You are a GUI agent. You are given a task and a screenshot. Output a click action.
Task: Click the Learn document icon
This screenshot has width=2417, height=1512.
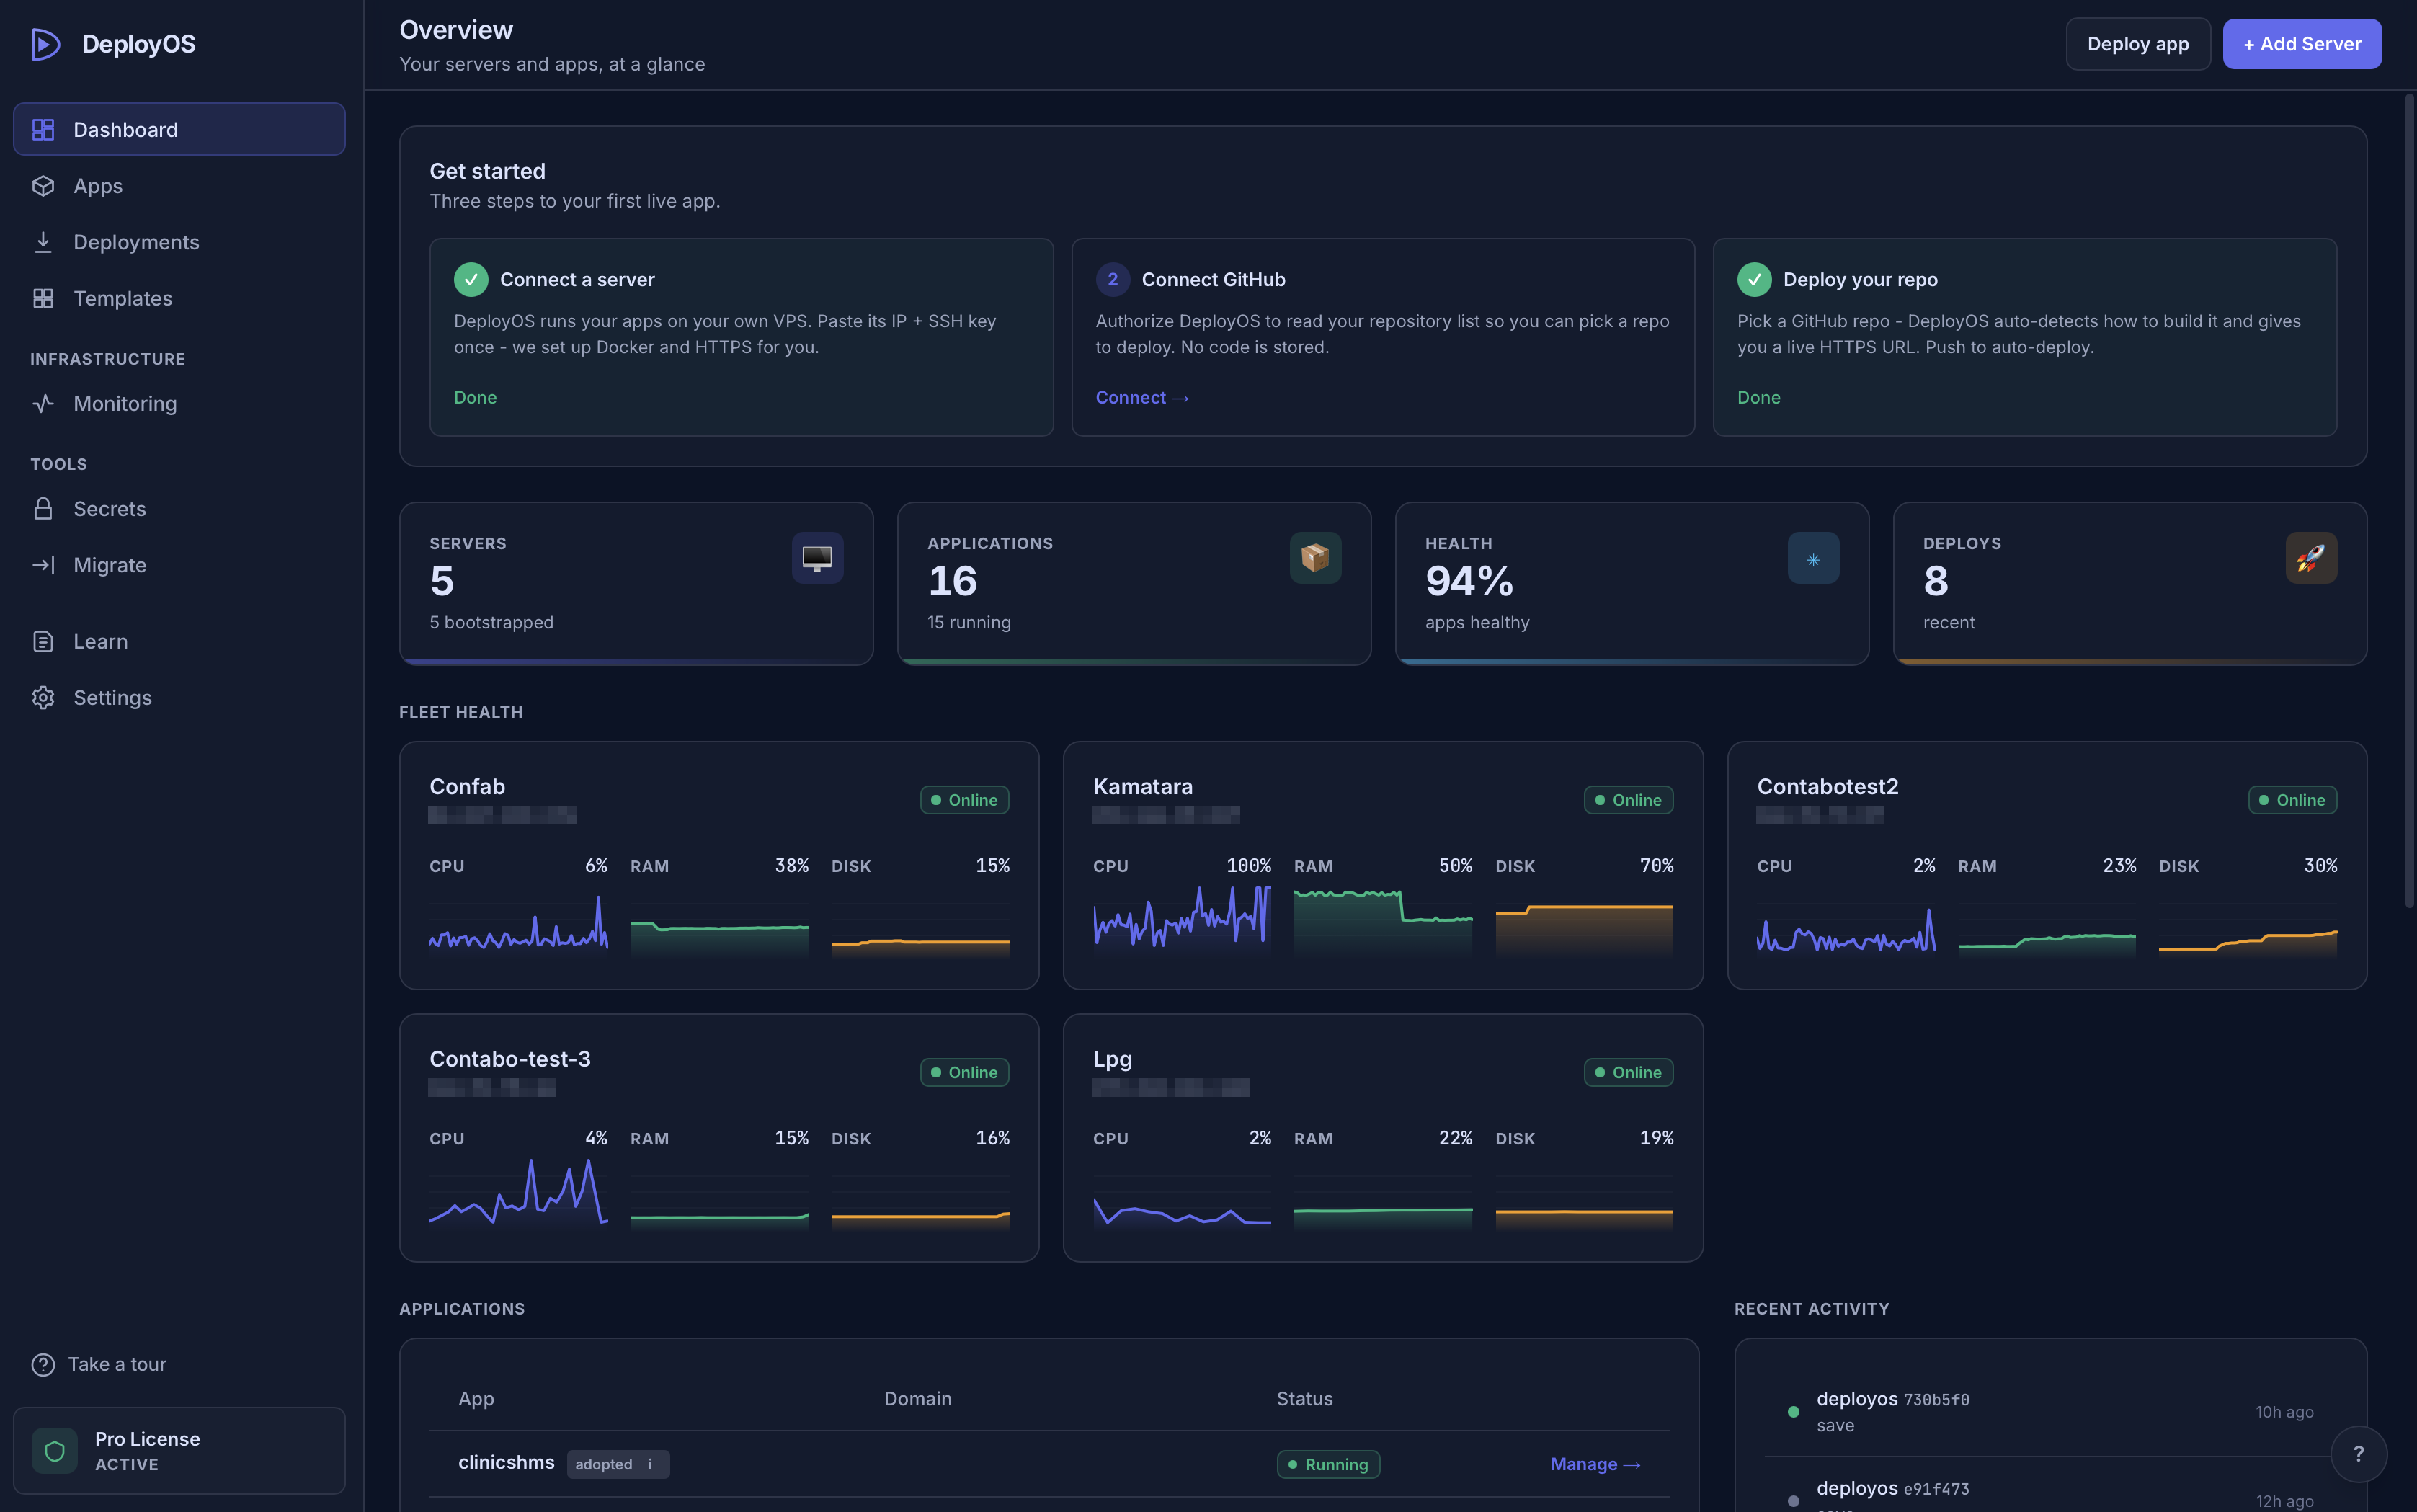pyautogui.click(x=43, y=641)
